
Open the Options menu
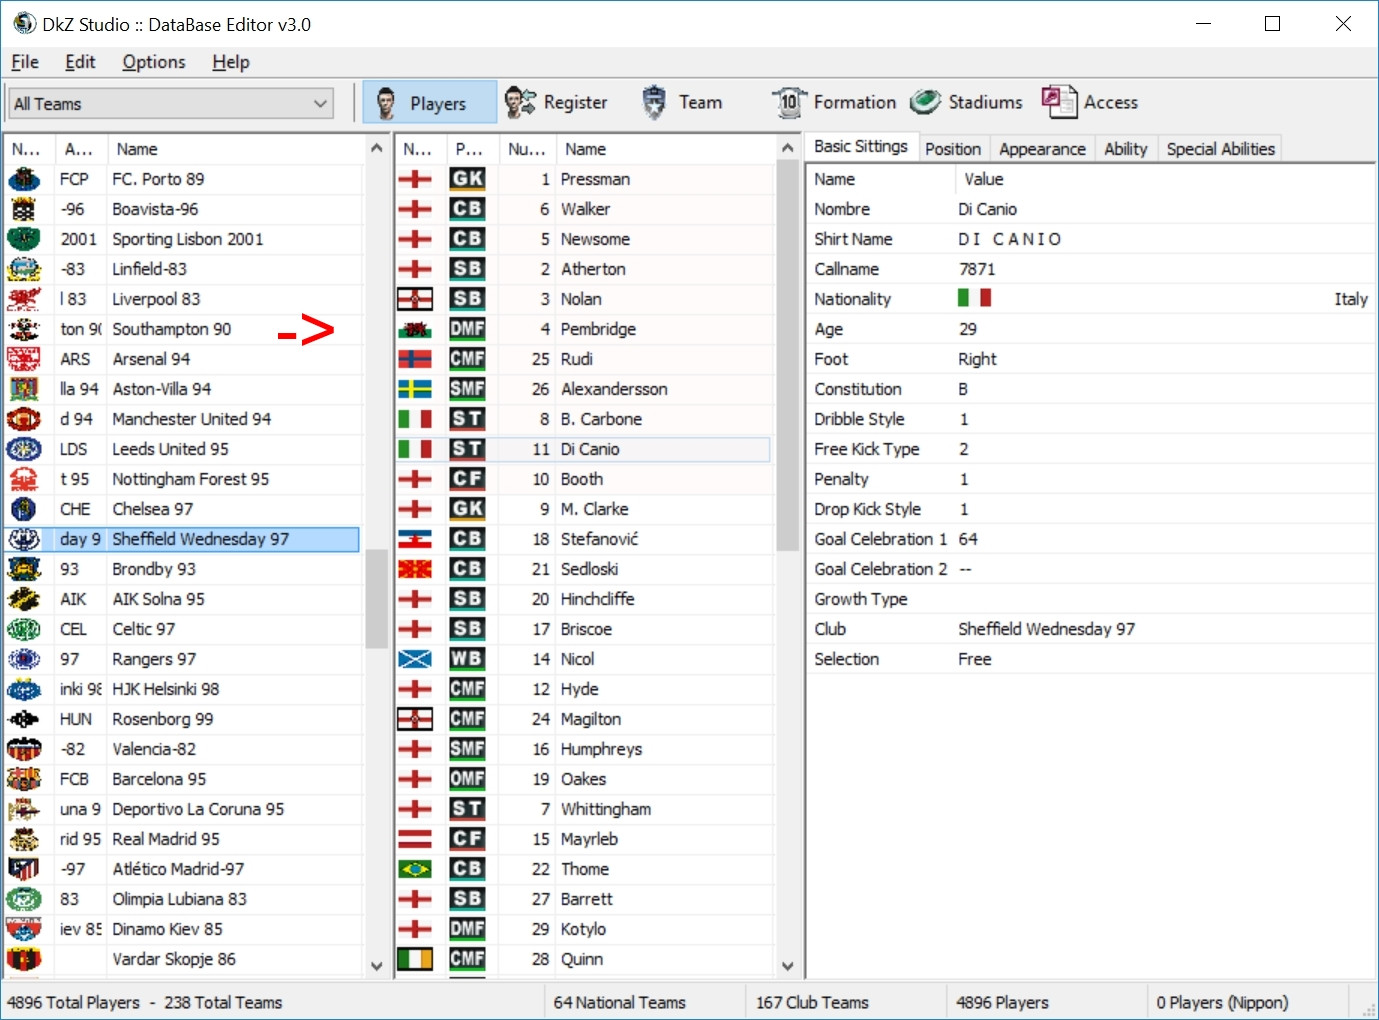coord(154,62)
